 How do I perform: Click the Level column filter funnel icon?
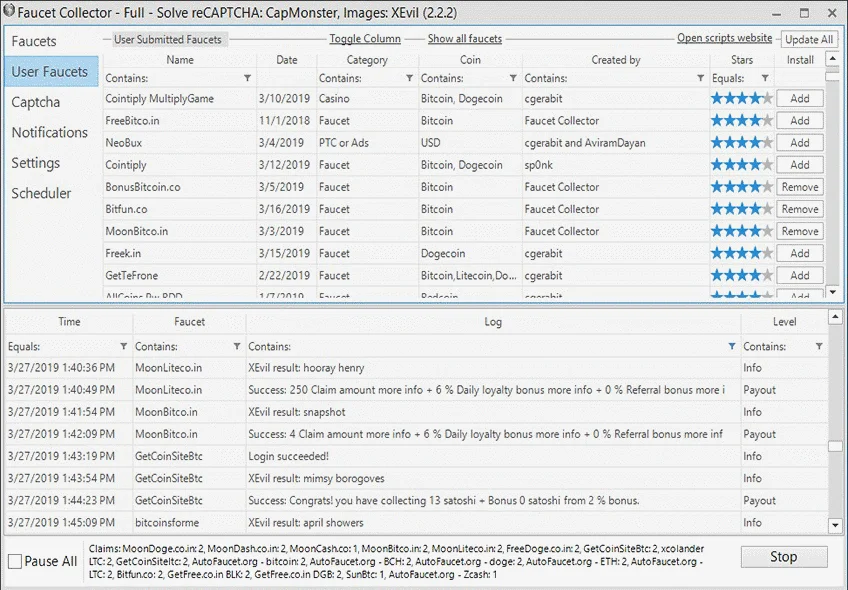coord(819,346)
